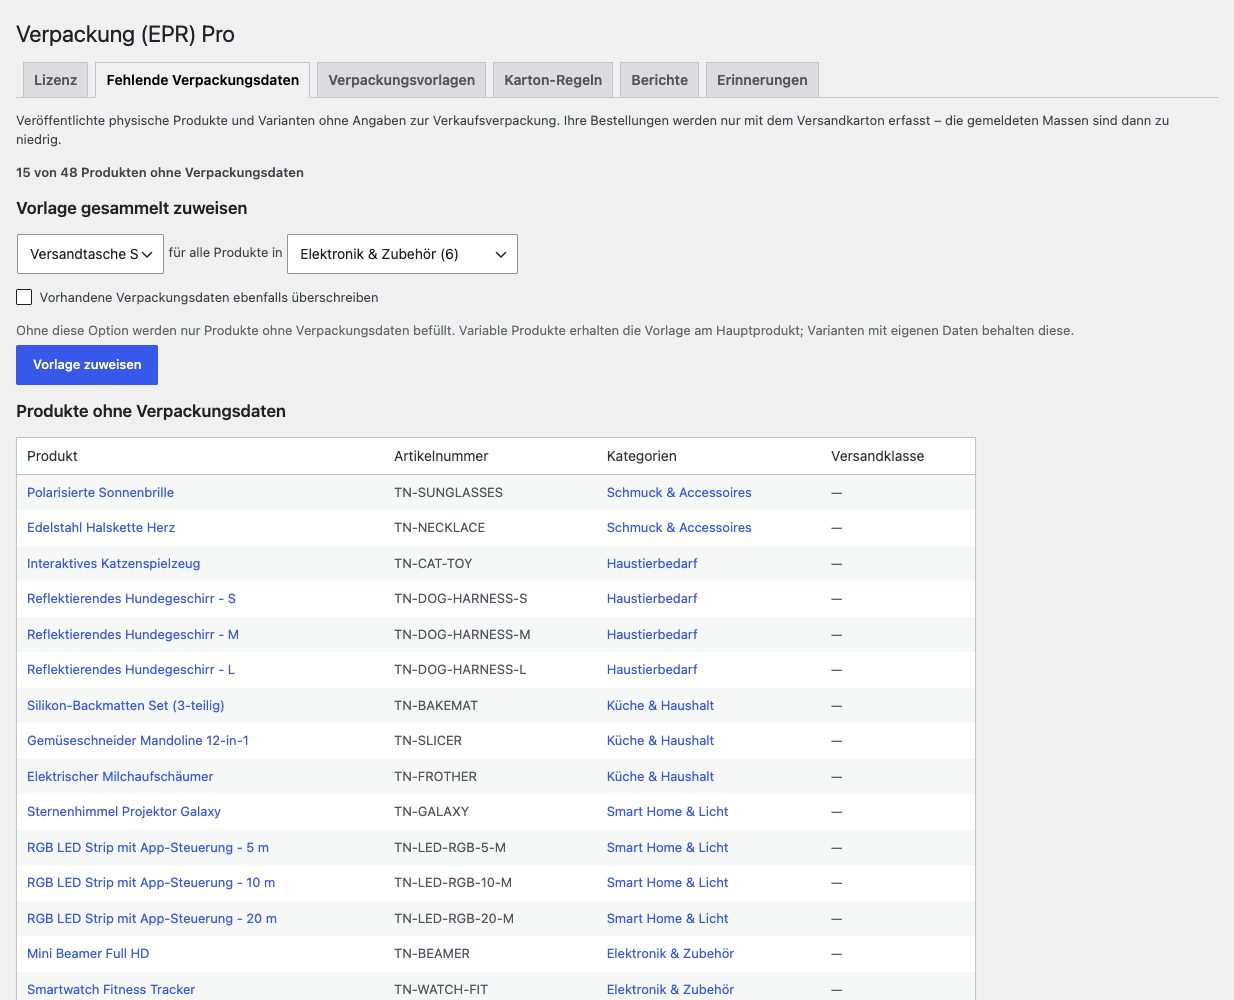Click Haustierbedarf category for TN-CAT-TOY
Screen dimensions: 1234x1000
652,563
